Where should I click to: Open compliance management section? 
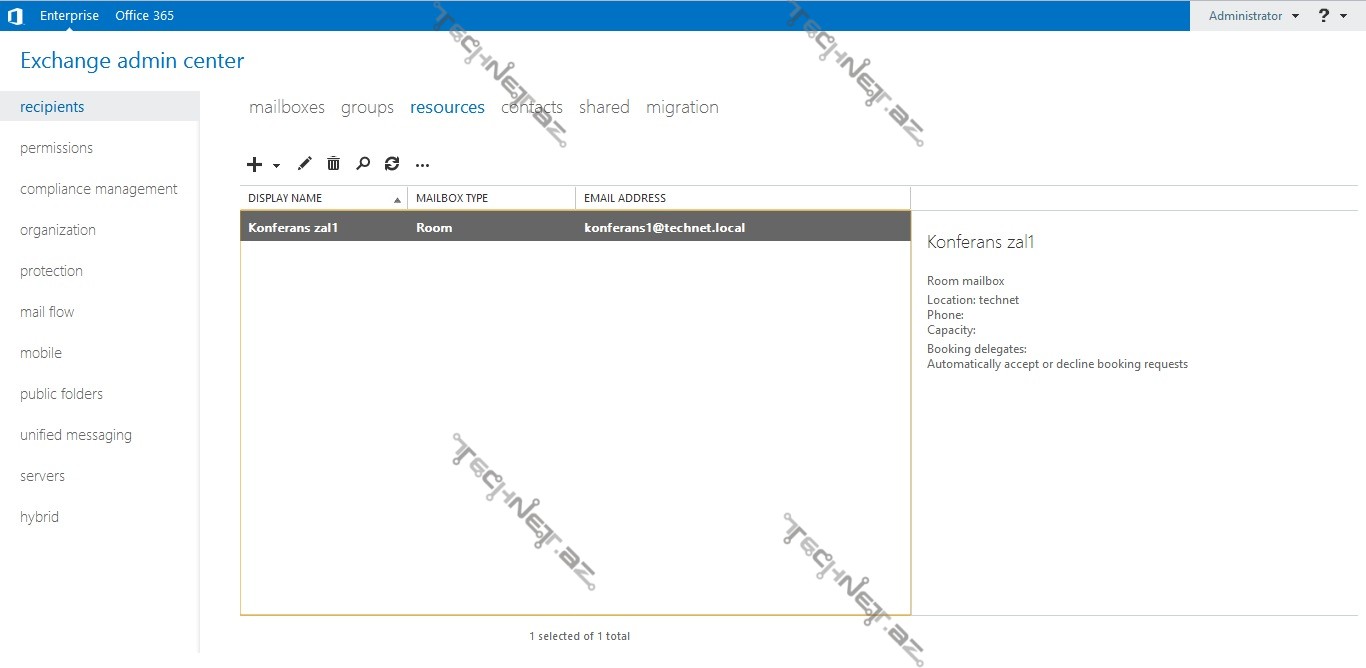[x=99, y=189]
